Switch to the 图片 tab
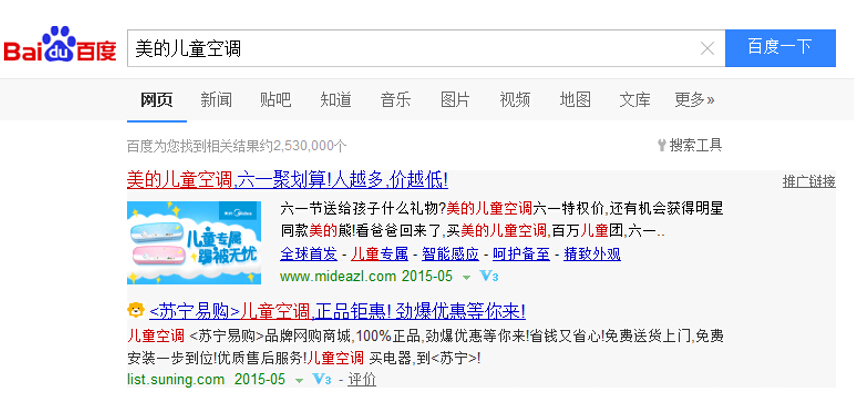The height and width of the screenshot is (416, 863). click(455, 100)
